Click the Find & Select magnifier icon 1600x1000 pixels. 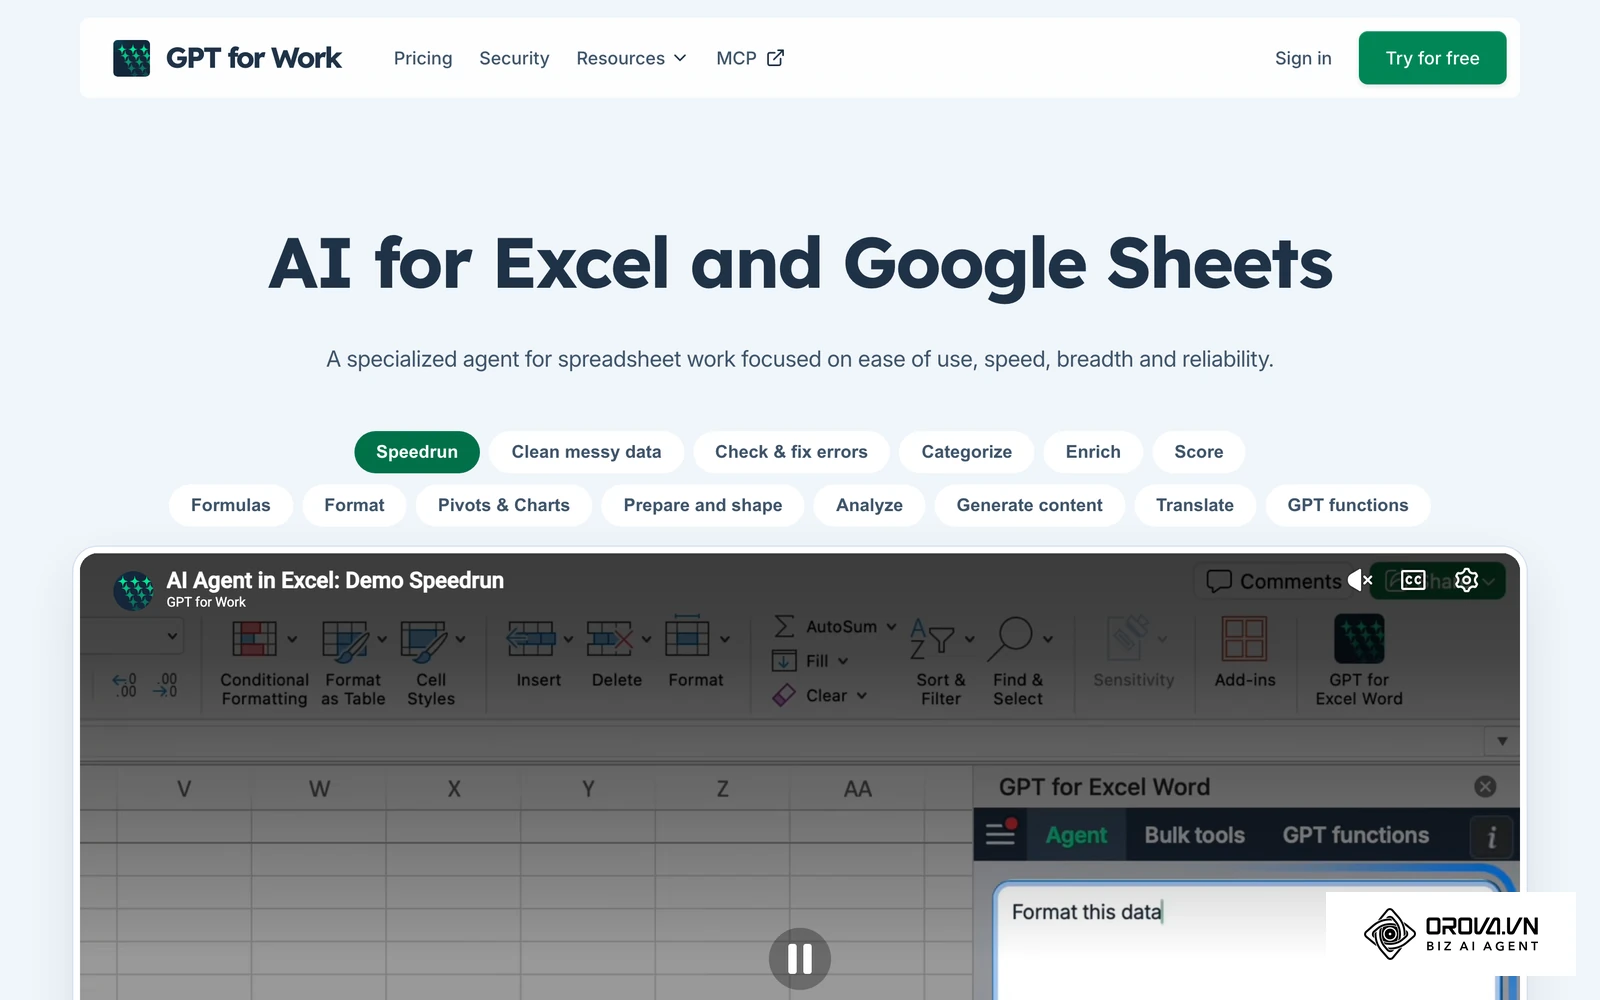(1010, 639)
